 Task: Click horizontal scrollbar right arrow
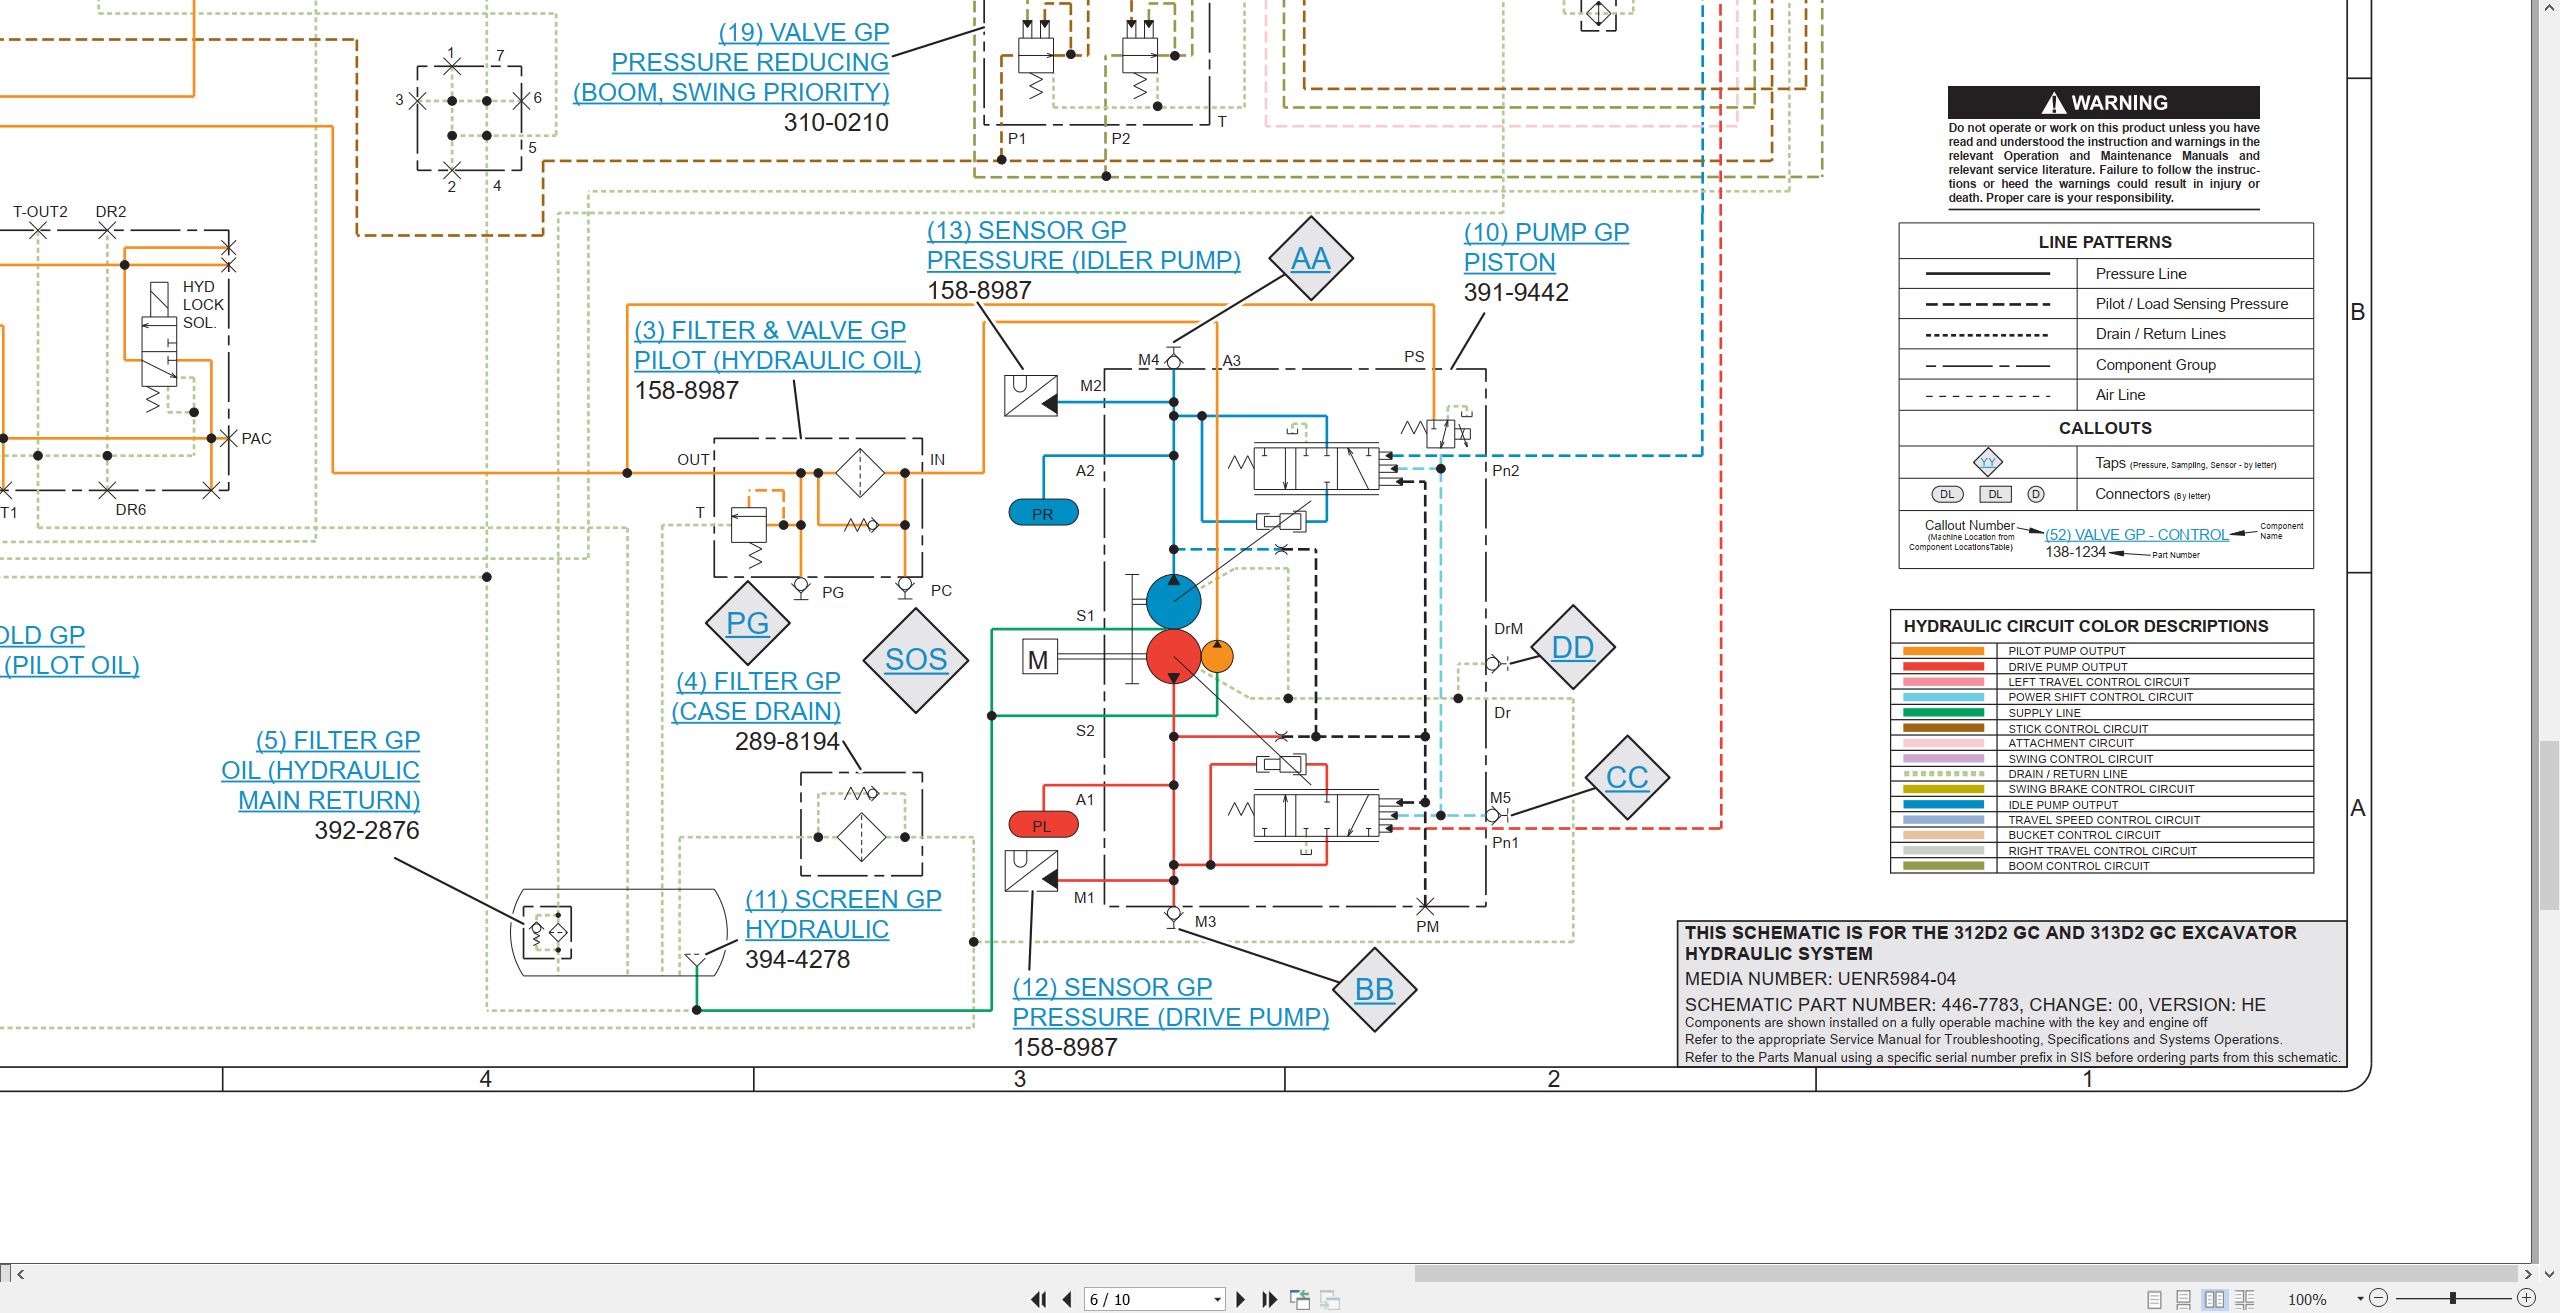click(2528, 1274)
